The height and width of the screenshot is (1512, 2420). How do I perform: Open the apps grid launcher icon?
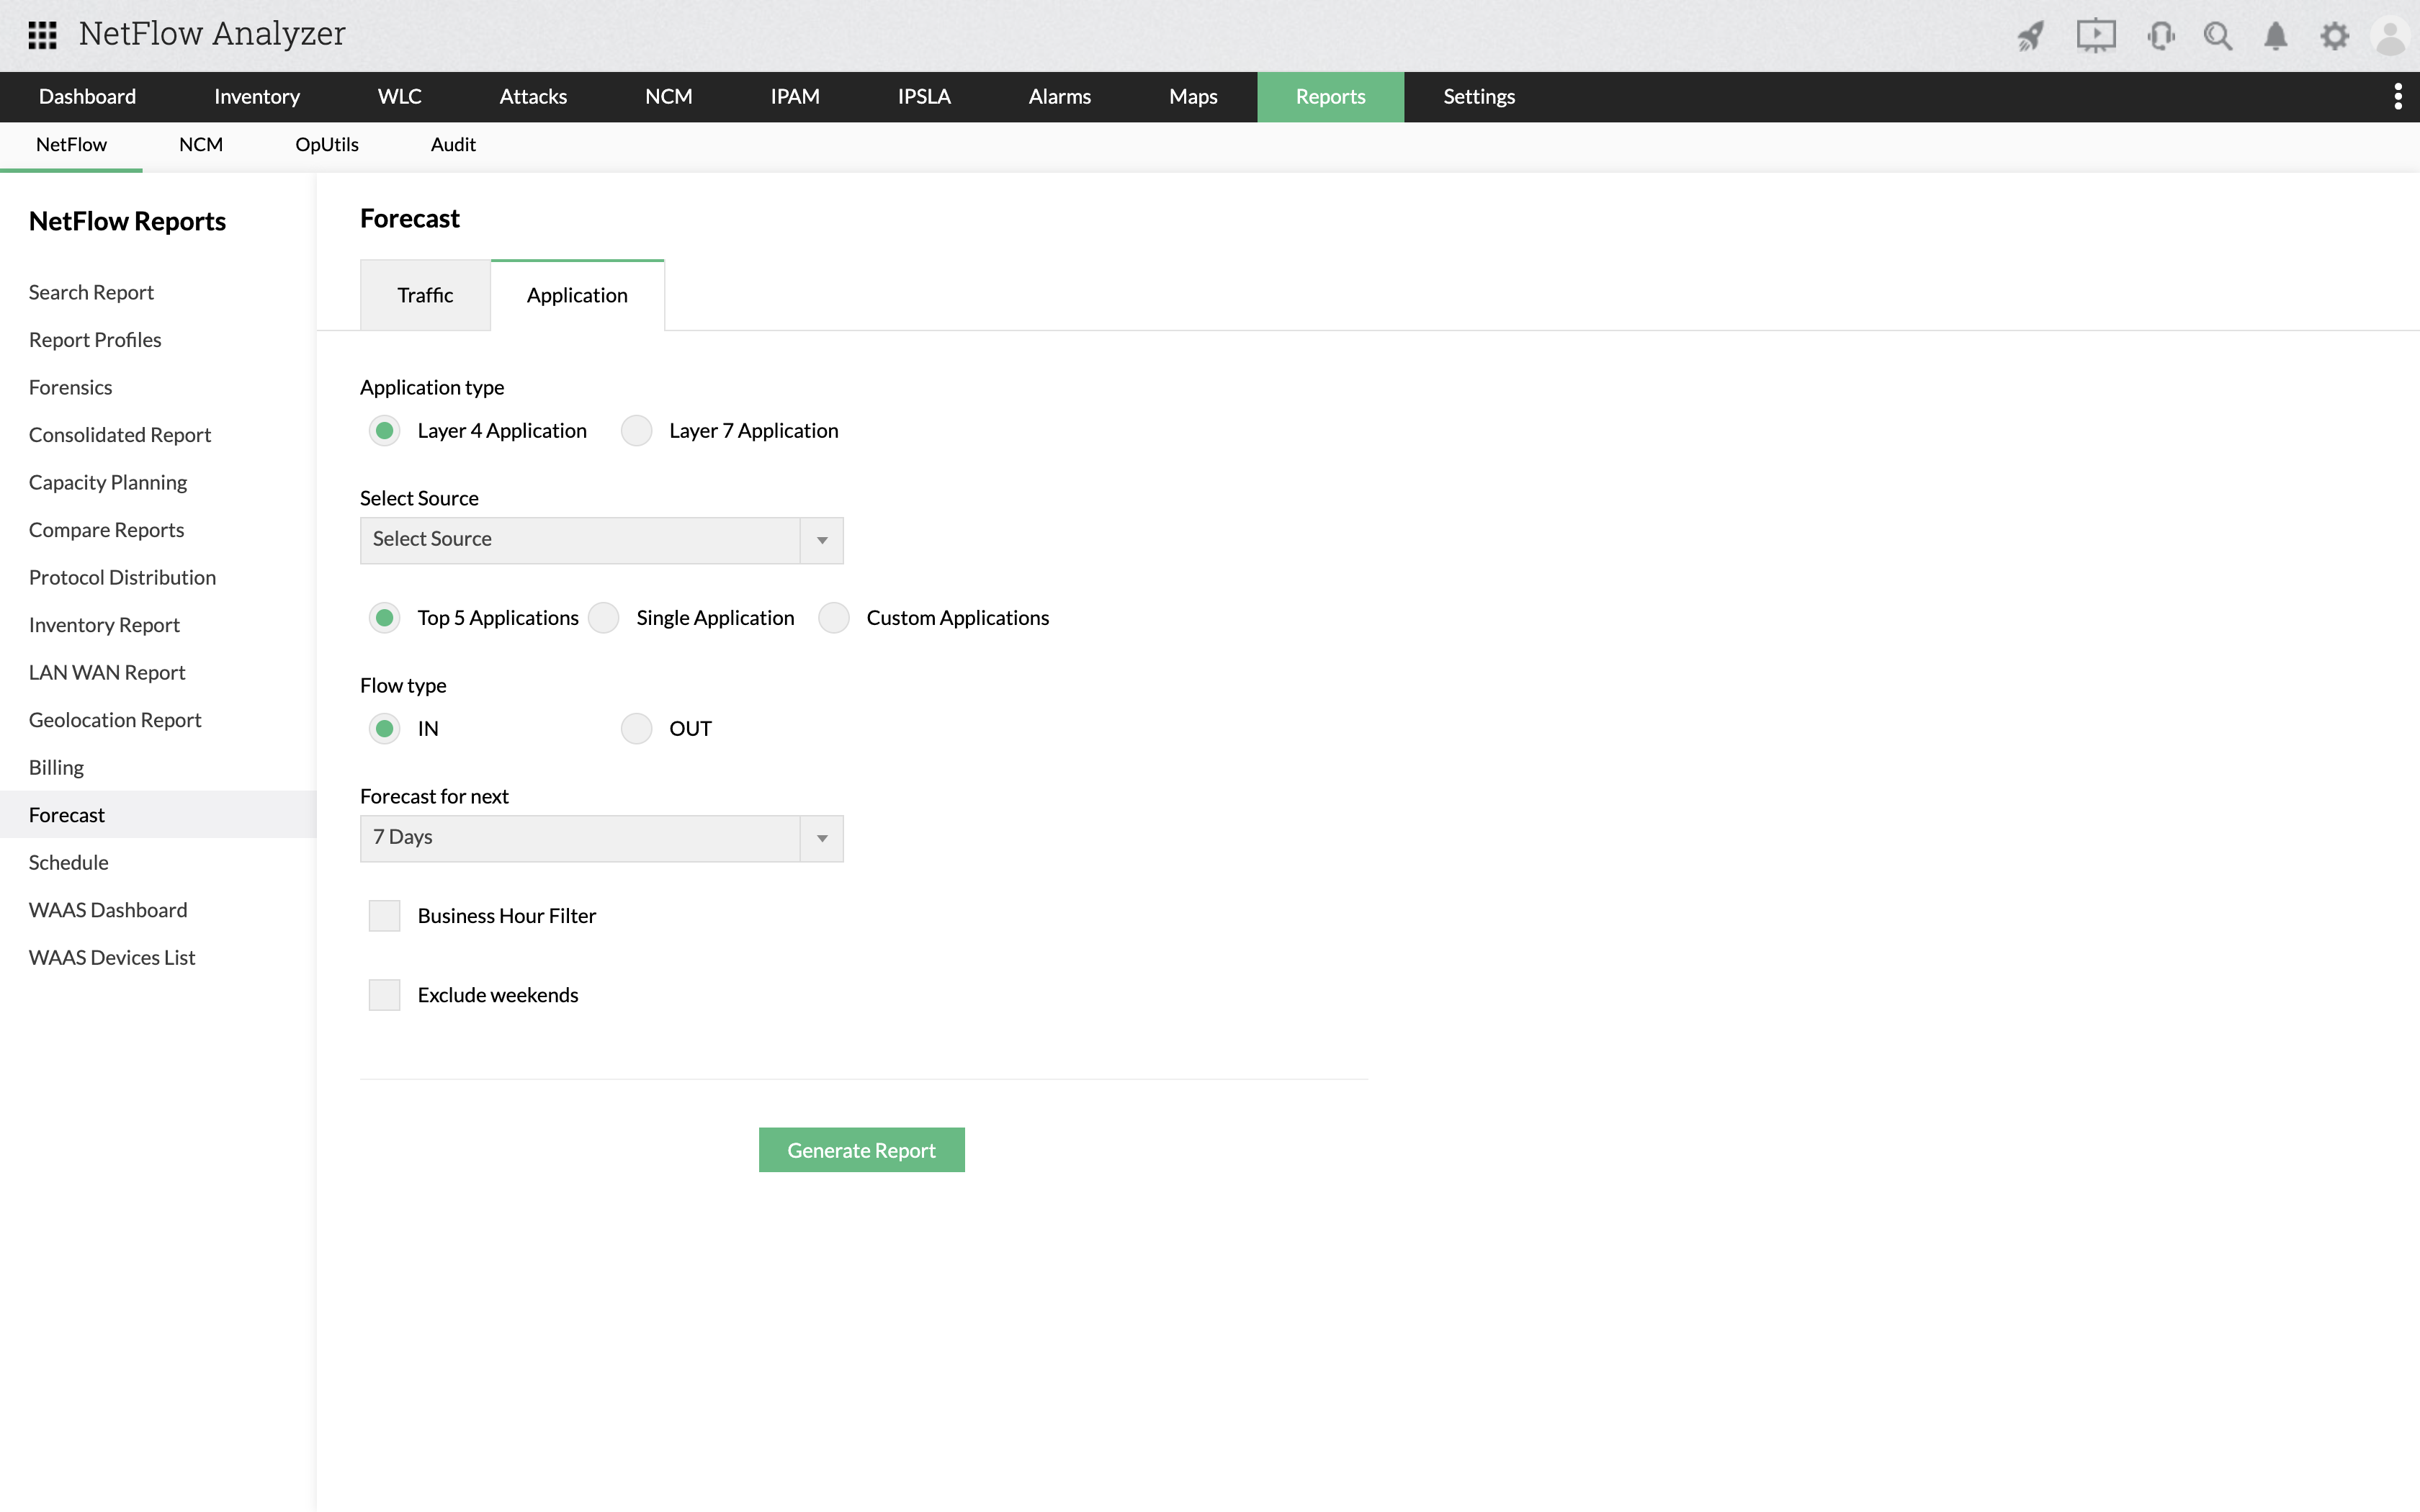pyautogui.click(x=42, y=35)
